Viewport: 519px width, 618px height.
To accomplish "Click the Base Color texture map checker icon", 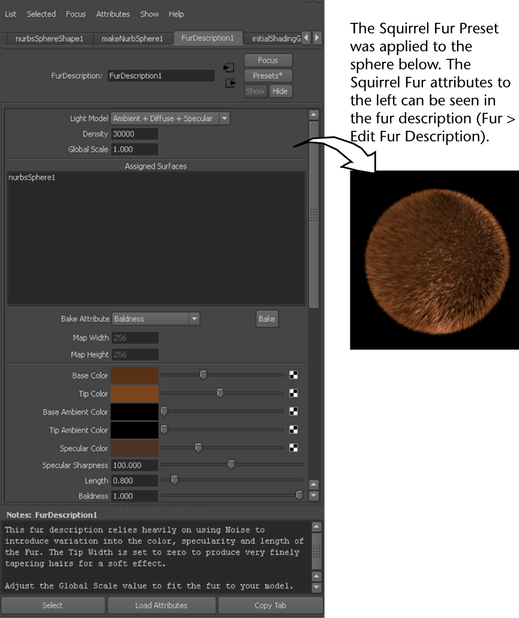I will point(294,375).
